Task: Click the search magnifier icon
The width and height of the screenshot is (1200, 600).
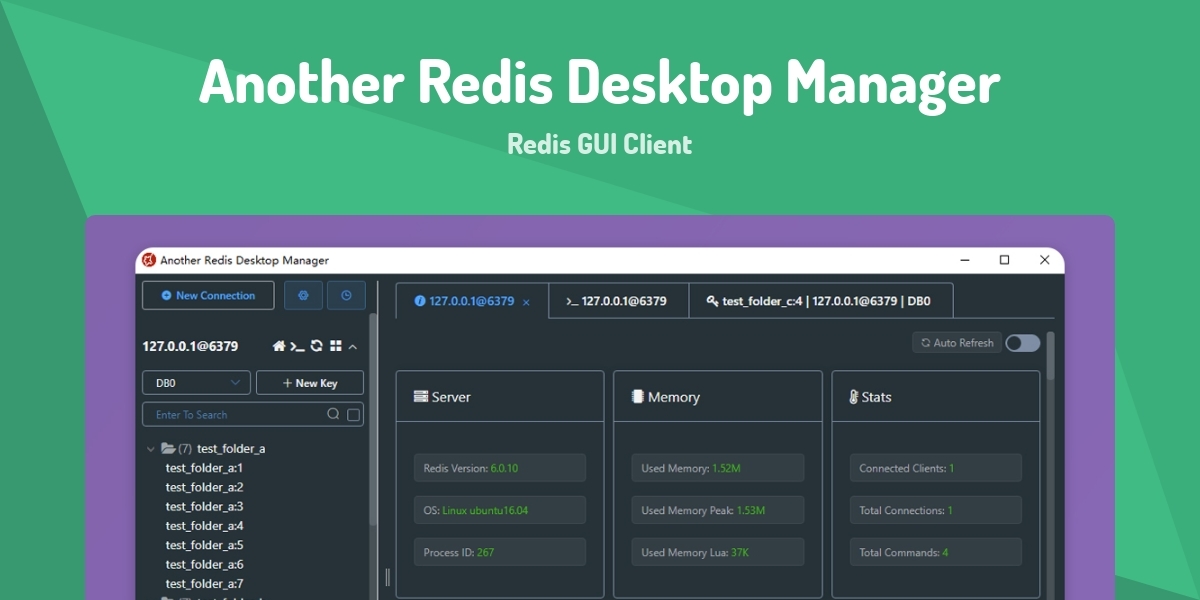Action: tap(333, 414)
